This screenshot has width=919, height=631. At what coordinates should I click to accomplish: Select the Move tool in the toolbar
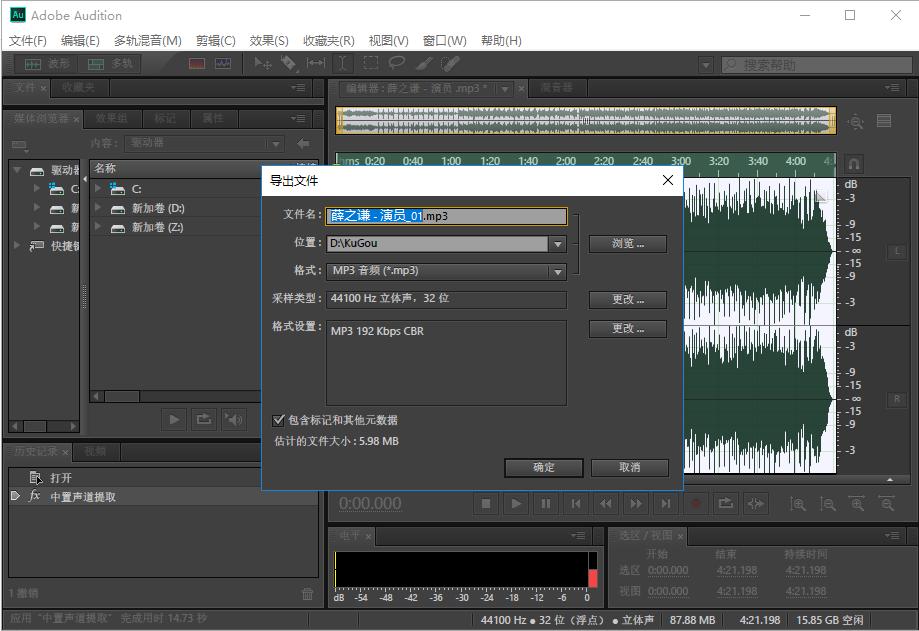pos(264,63)
